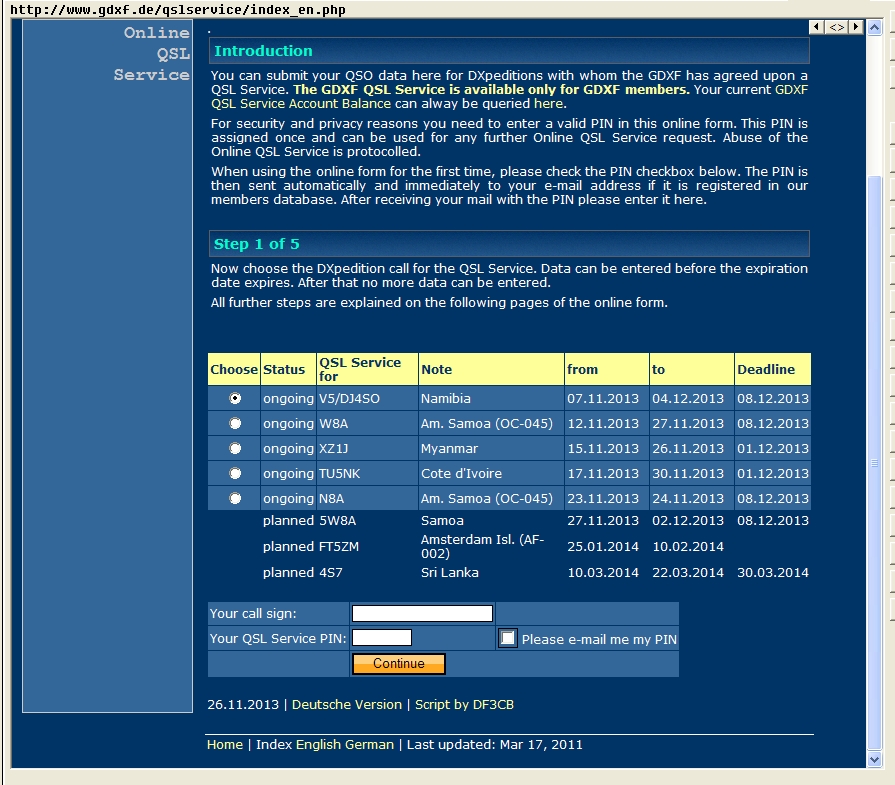Click the Continue button
The image size is (895, 785).
coord(398,663)
